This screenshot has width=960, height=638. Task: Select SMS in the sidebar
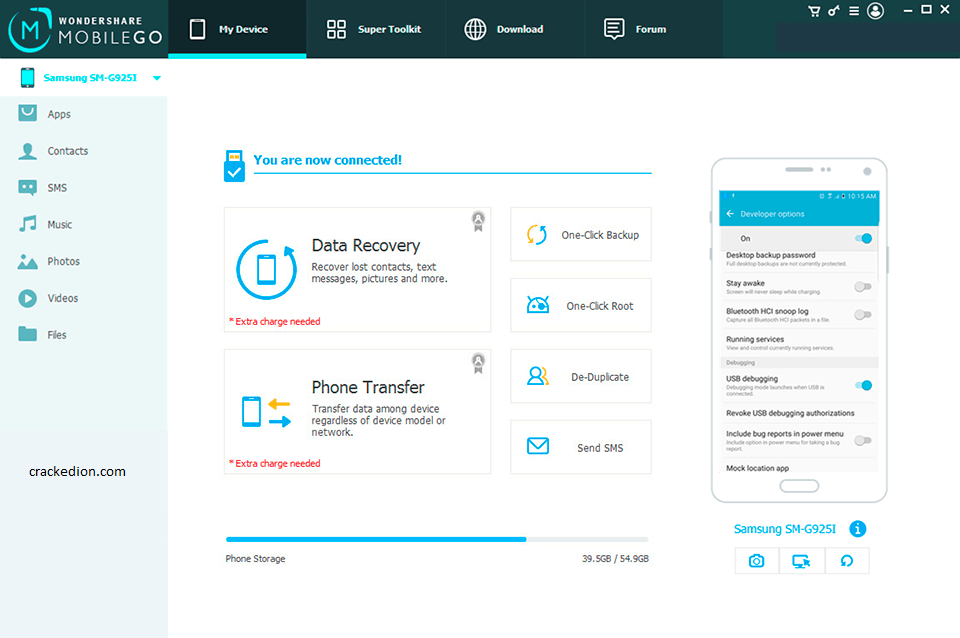pyautogui.click(x=84, y=187)
